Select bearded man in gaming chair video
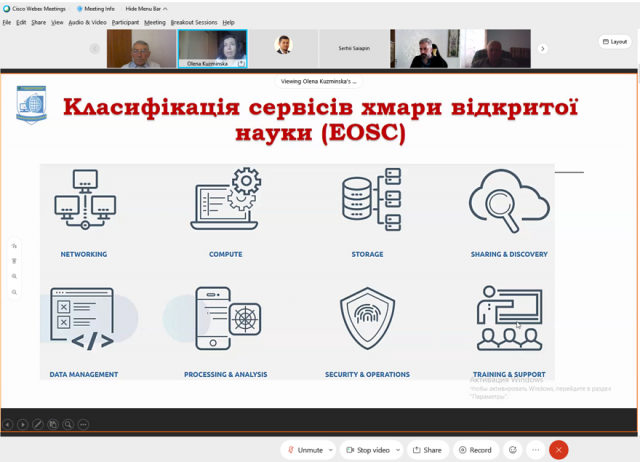 tap(425, 49)
